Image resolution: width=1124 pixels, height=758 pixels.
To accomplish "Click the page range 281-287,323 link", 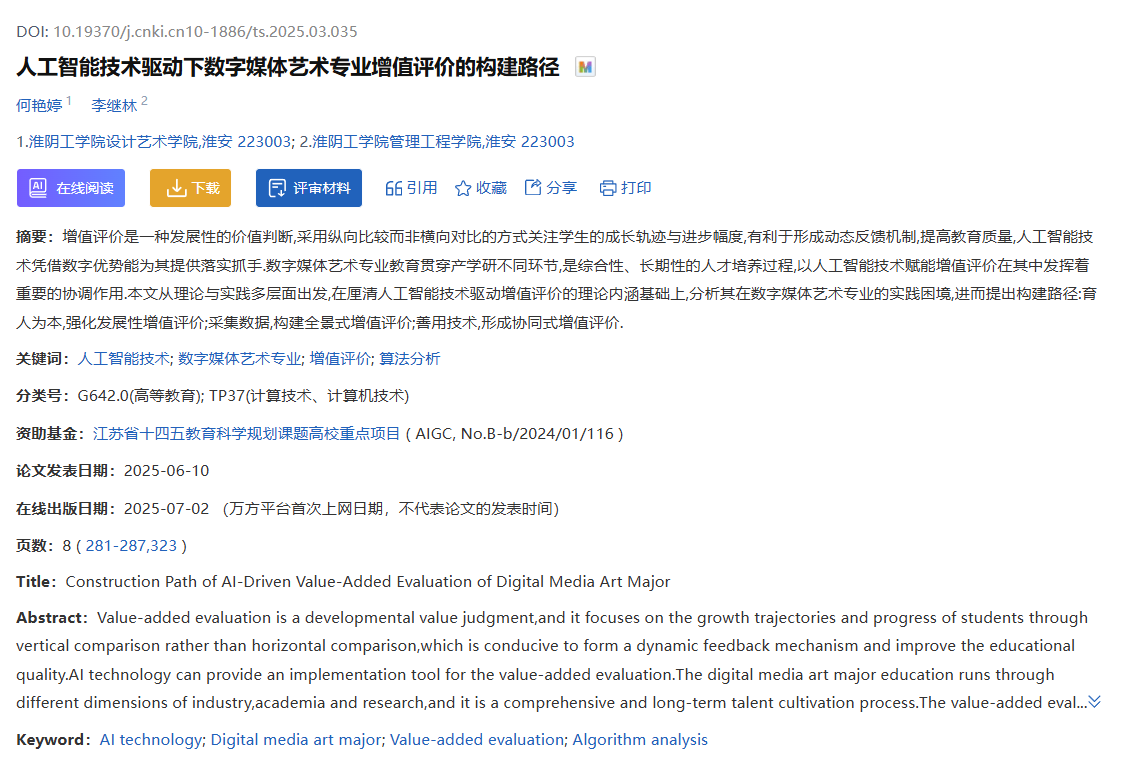I will pyautogui.click(x=131, y=545).
